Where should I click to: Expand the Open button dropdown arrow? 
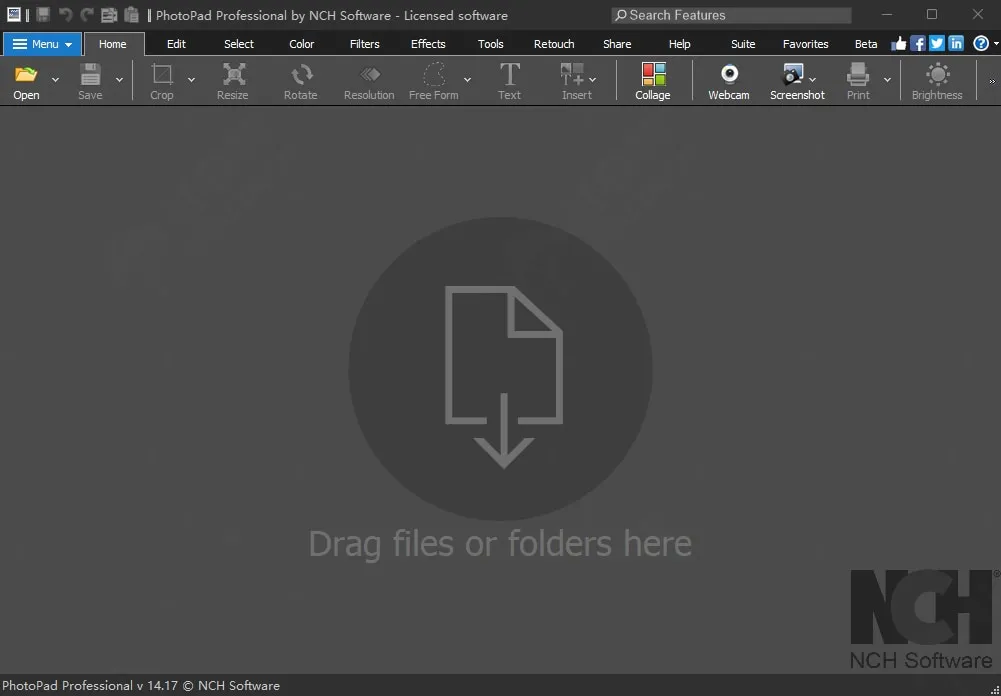tap(55, 80)
